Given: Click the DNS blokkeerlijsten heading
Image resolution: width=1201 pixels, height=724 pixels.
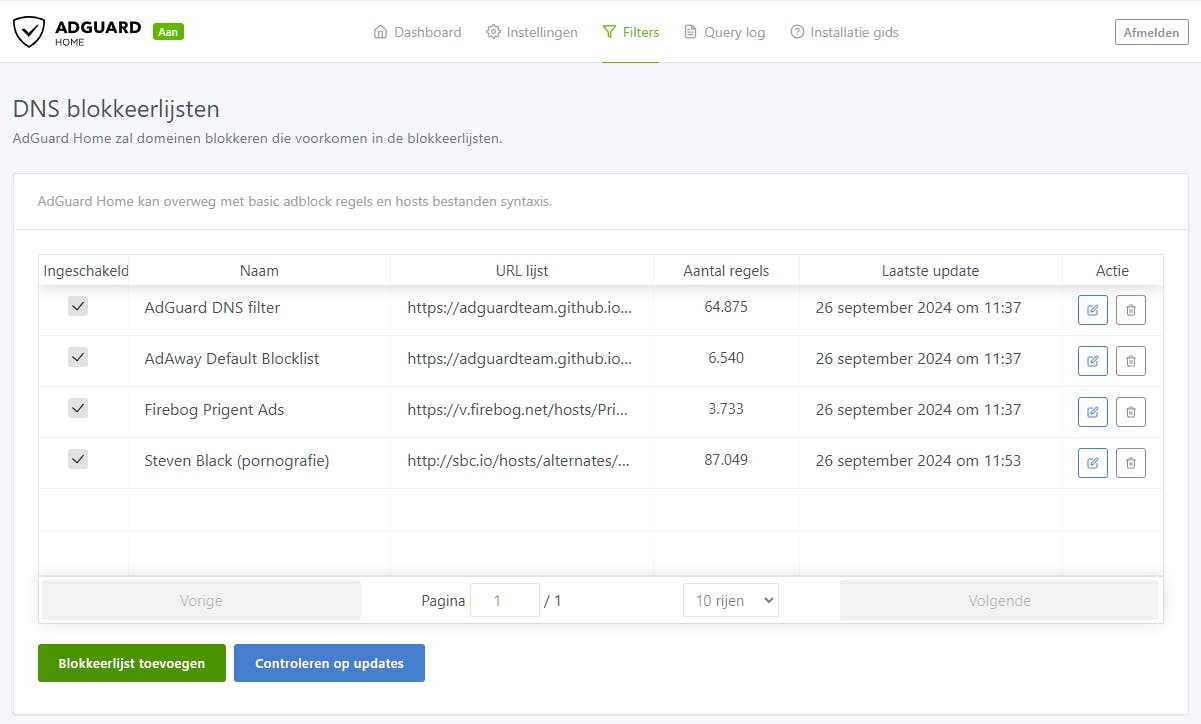Looking at the screenshot, I should pyautogui.click(x=116, y=109).
